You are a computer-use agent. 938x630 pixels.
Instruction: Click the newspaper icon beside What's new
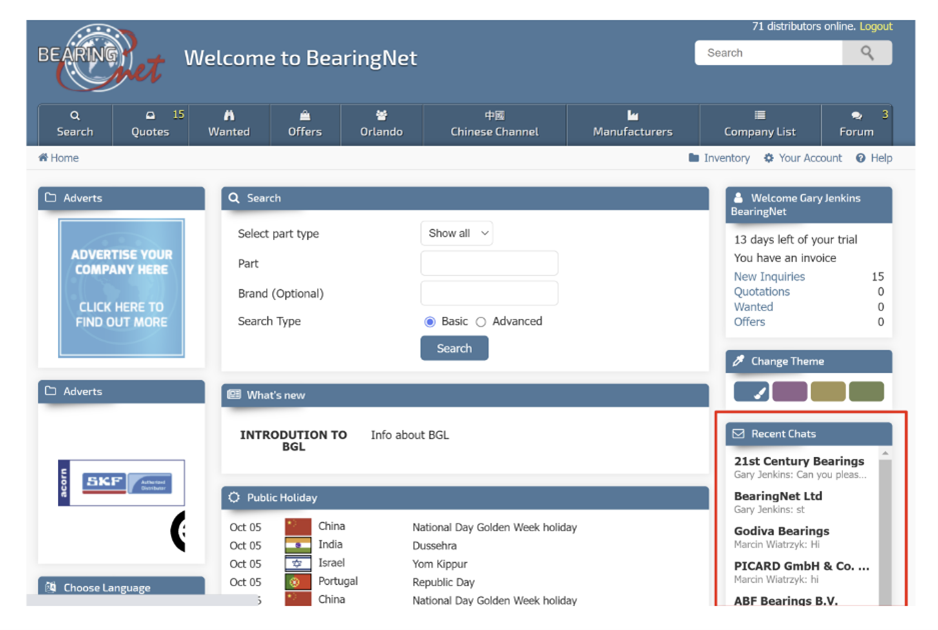[234, 395]
